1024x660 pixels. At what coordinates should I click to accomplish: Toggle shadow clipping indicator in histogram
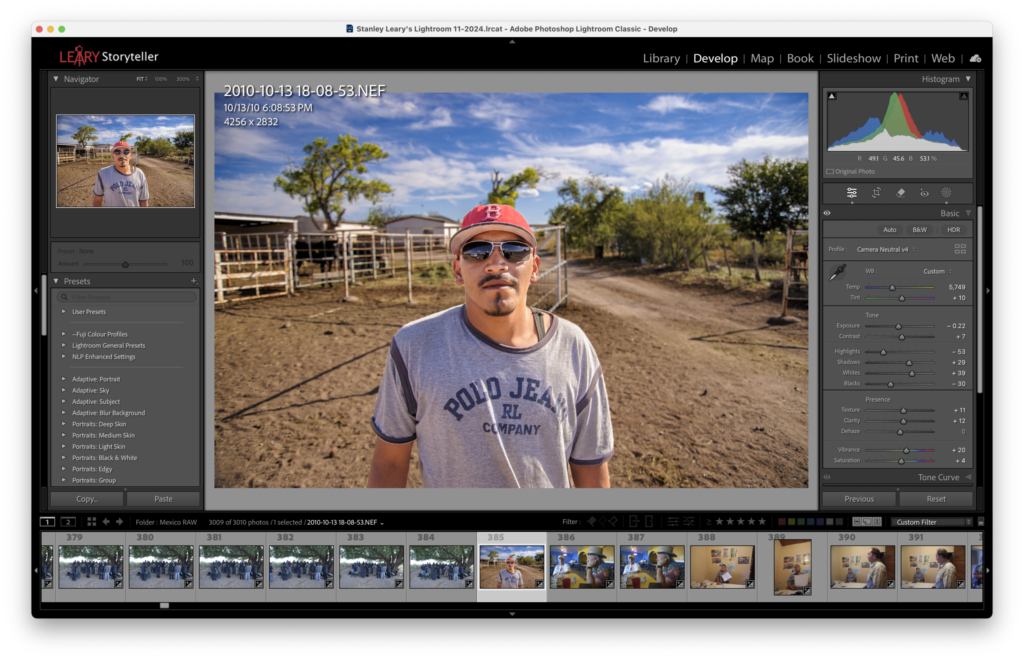[x=831, y=96]
